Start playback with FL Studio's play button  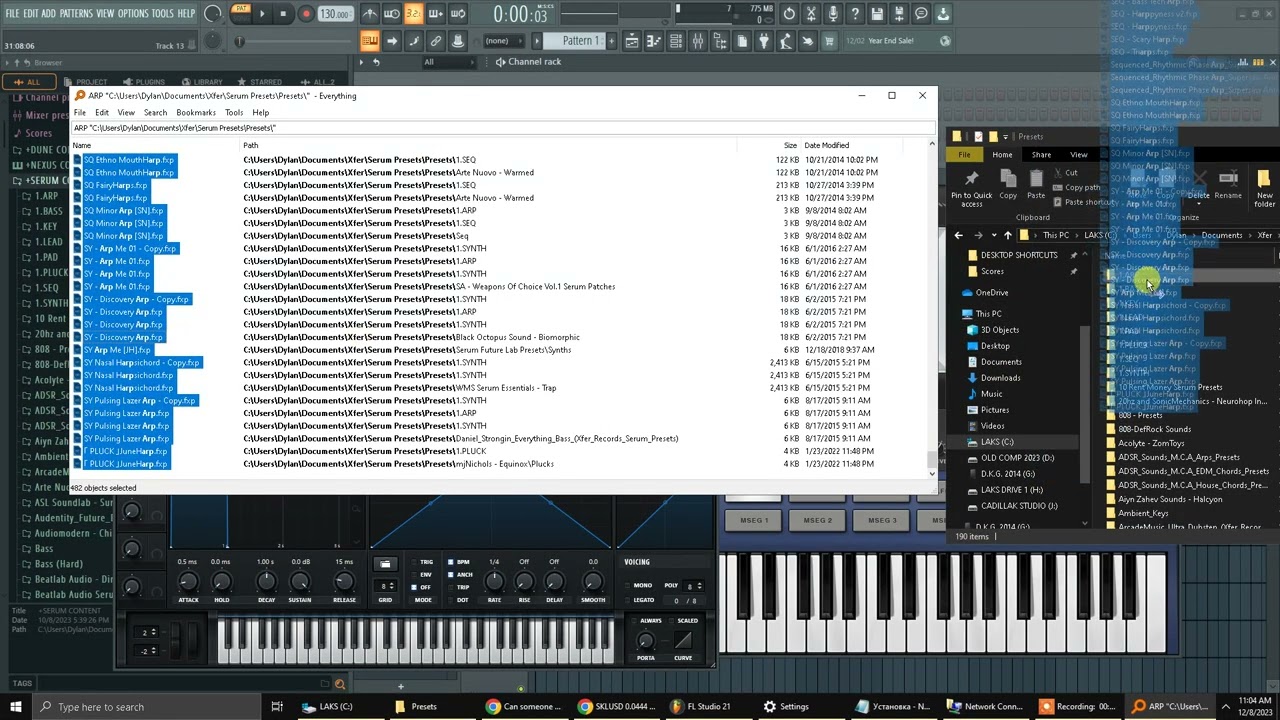(262, 14)
